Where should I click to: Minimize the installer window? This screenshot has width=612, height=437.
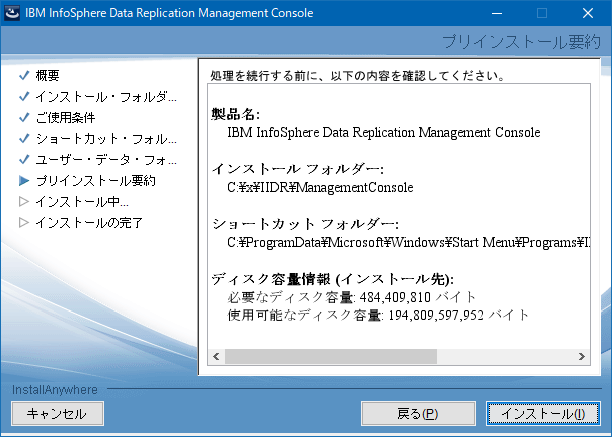point(496,13)
